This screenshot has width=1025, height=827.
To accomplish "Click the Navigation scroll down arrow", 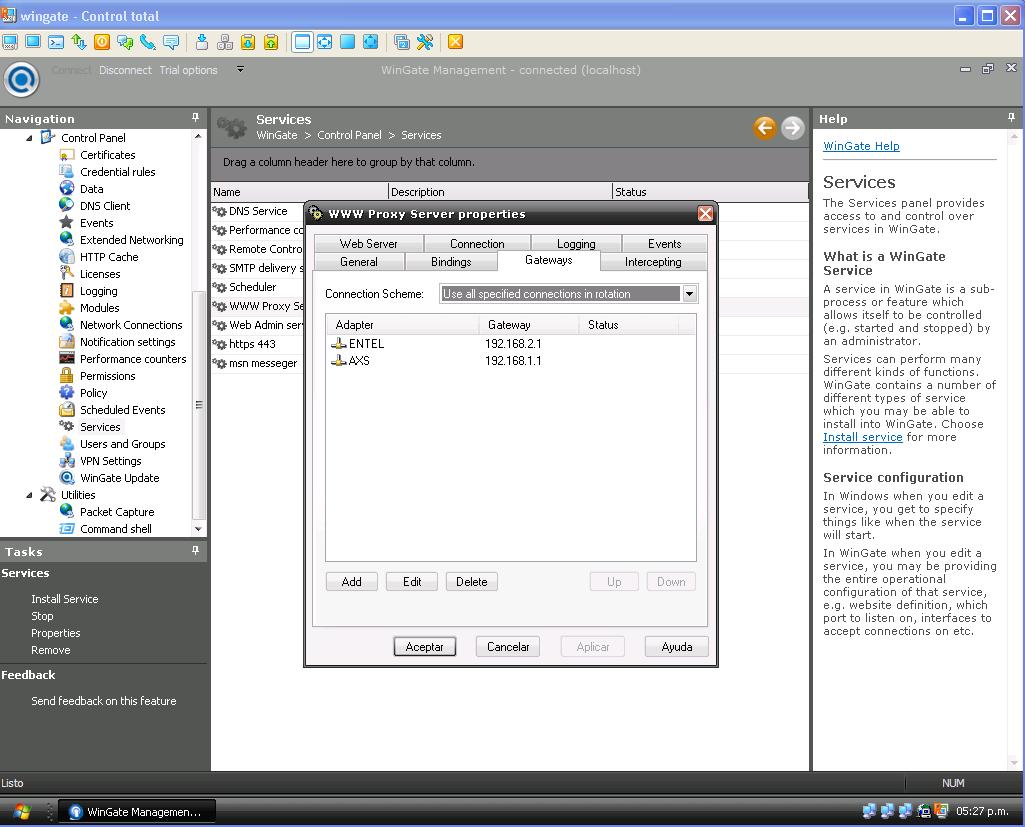I will point(198,529).
